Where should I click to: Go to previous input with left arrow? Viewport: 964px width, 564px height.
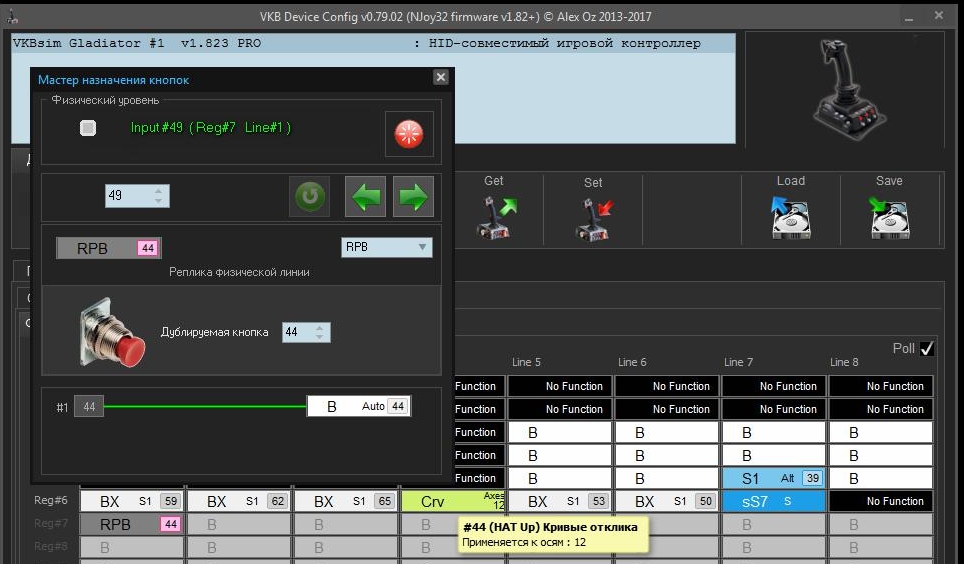point(365,197)
